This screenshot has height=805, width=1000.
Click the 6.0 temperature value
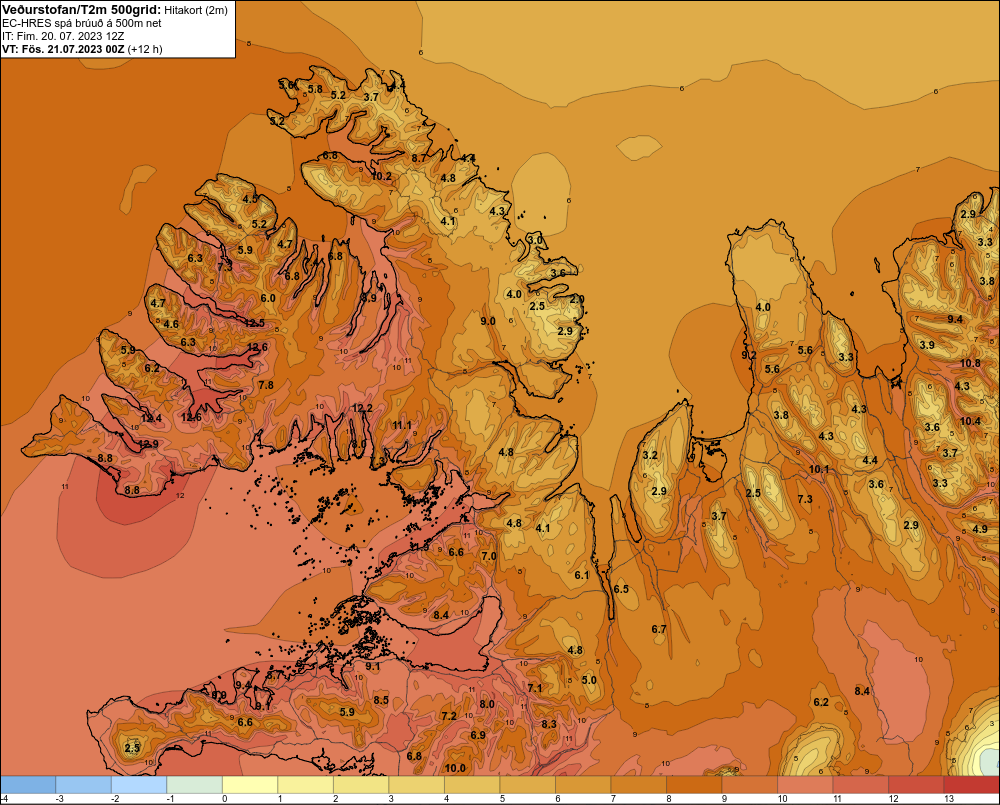click(268, 298)
